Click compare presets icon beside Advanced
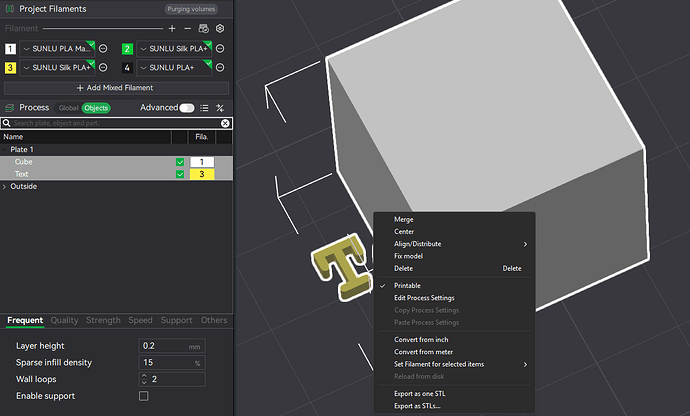The height and width of the screenshot is (416, 690). pos(220,108)
